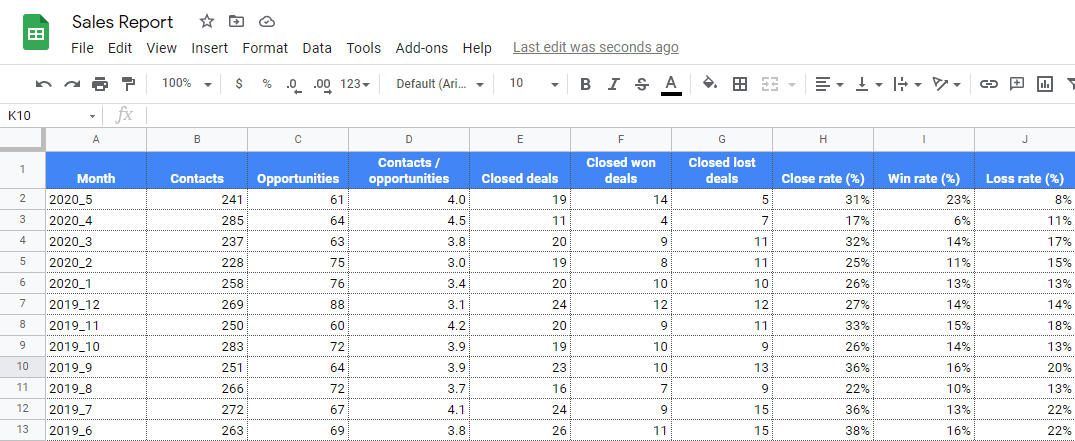The width and height of the screenshot is (1075, 441).
Task: Toggle bold formatting
Action: [x=585, y=84]
